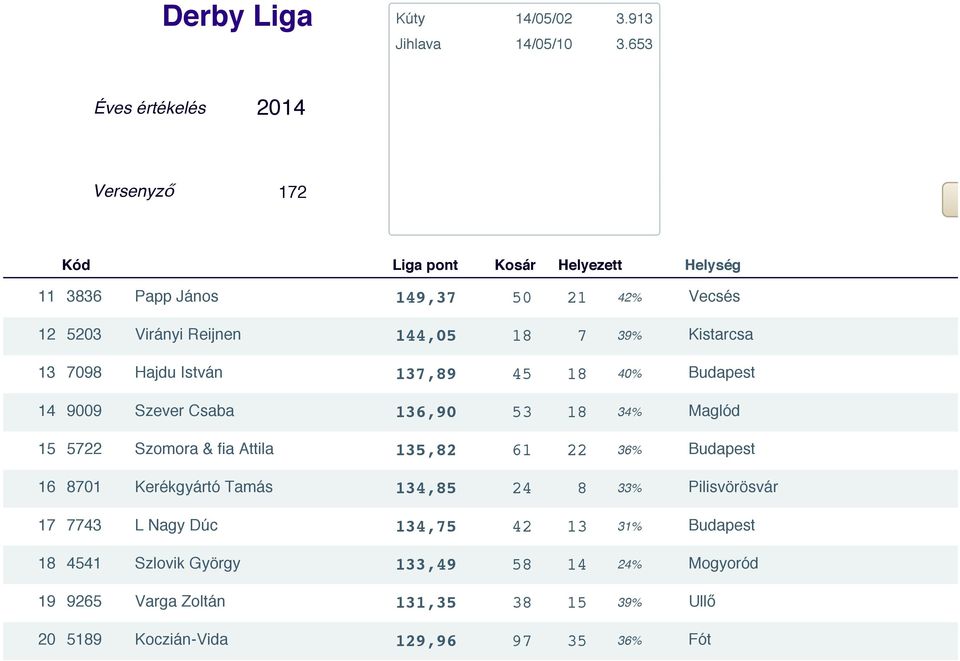Select the L Nagy Dúc row

(480, 526)
